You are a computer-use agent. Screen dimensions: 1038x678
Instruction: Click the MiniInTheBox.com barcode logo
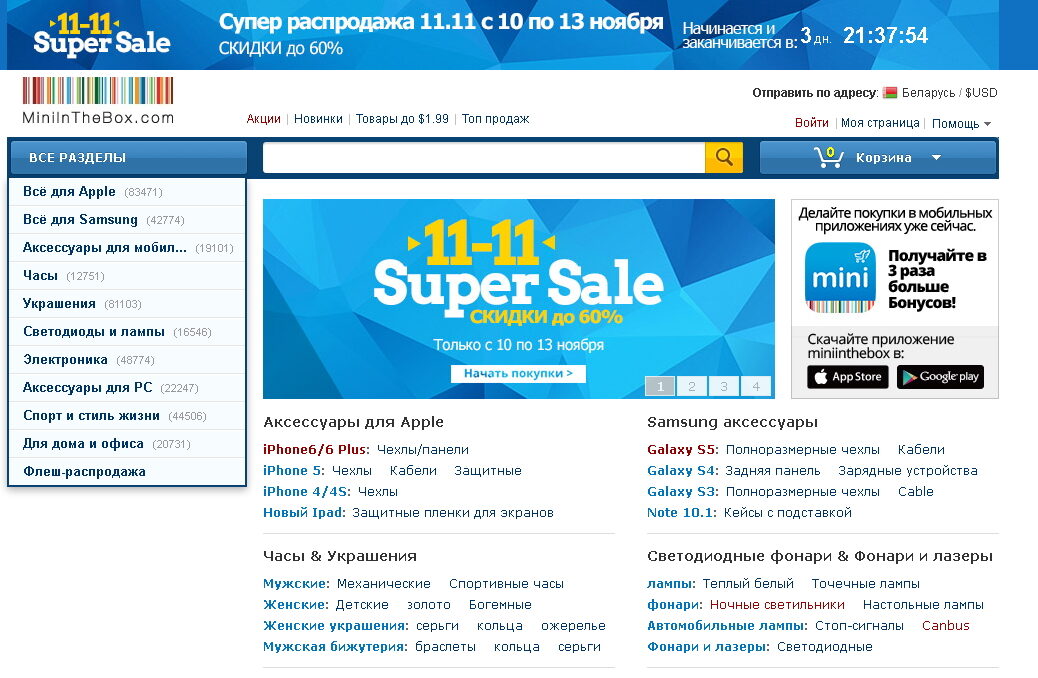[x=98, y=101]
